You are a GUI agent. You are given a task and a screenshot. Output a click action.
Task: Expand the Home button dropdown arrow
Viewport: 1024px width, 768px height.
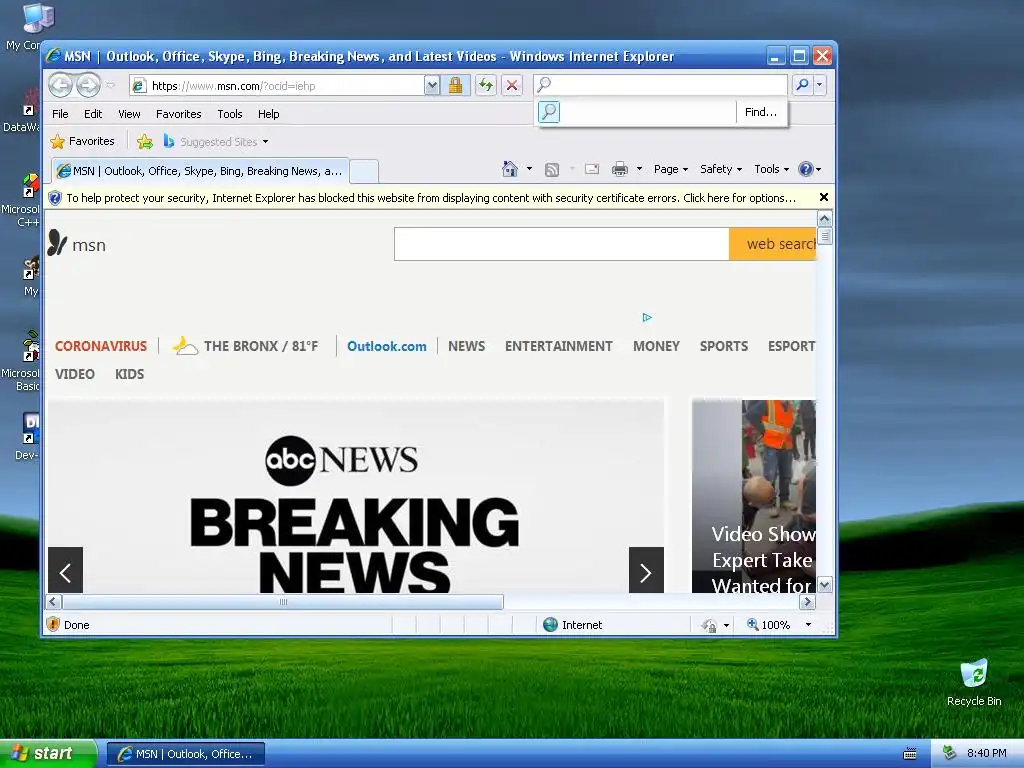pos(529,169)
